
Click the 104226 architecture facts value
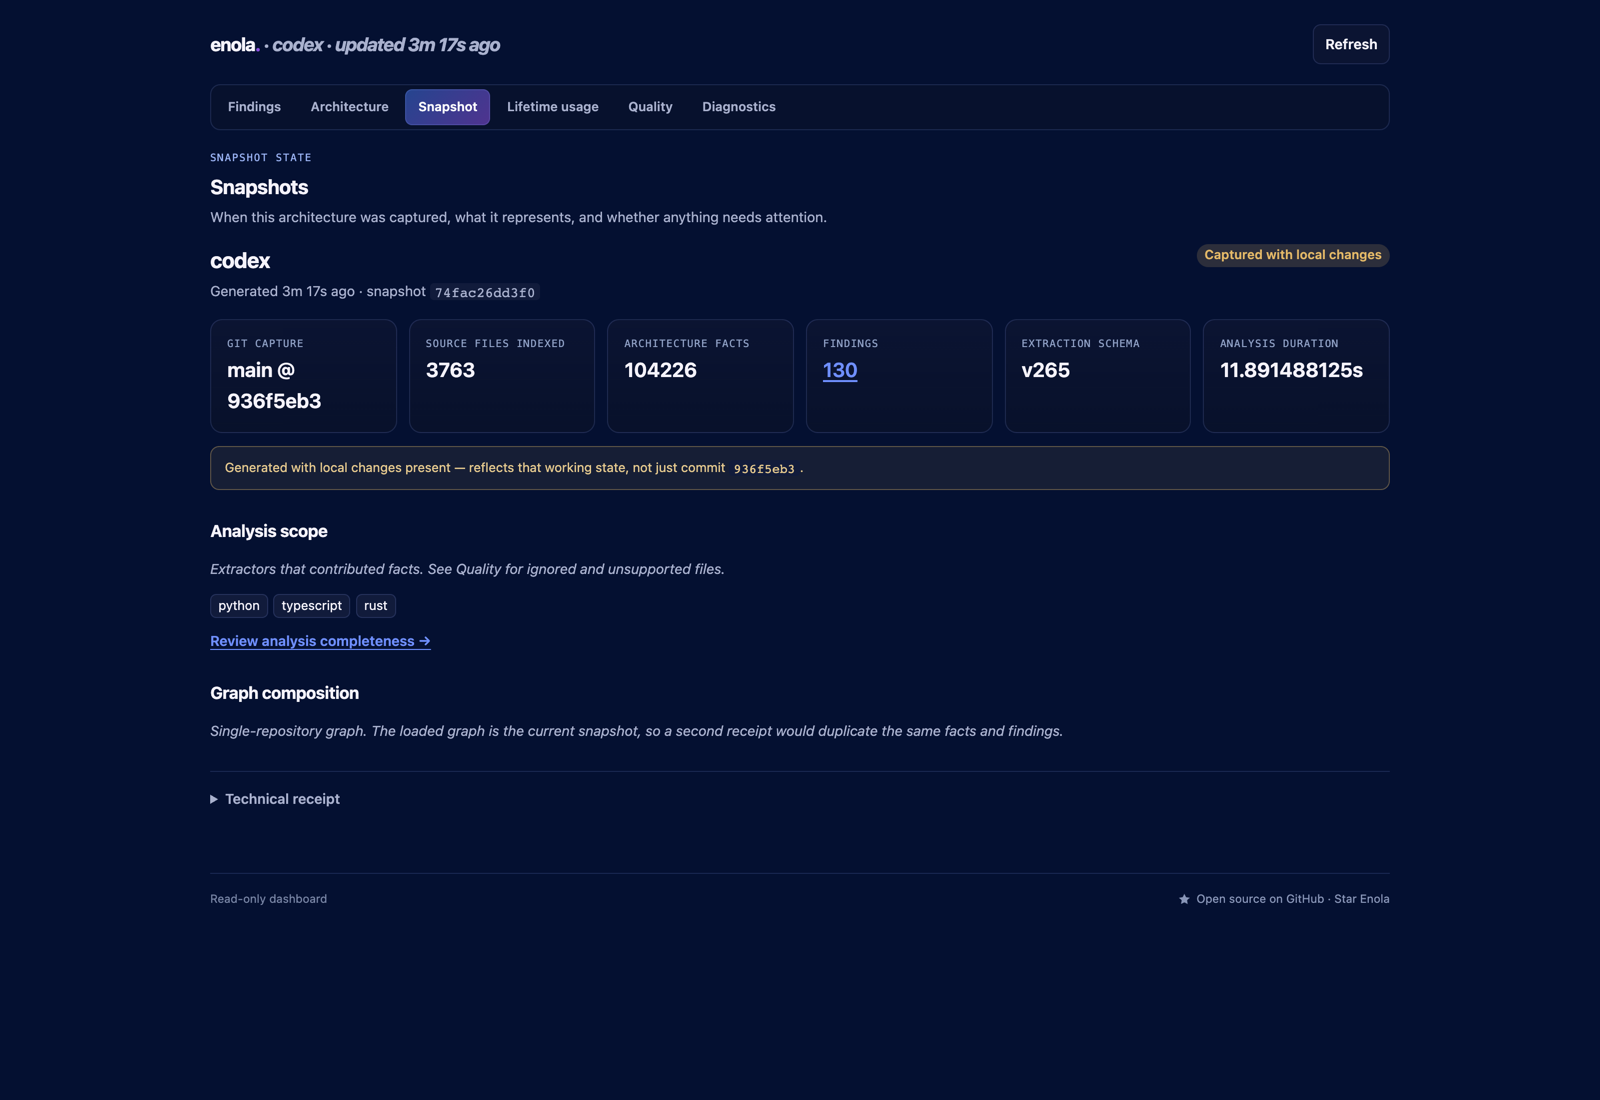coord(660,370)
